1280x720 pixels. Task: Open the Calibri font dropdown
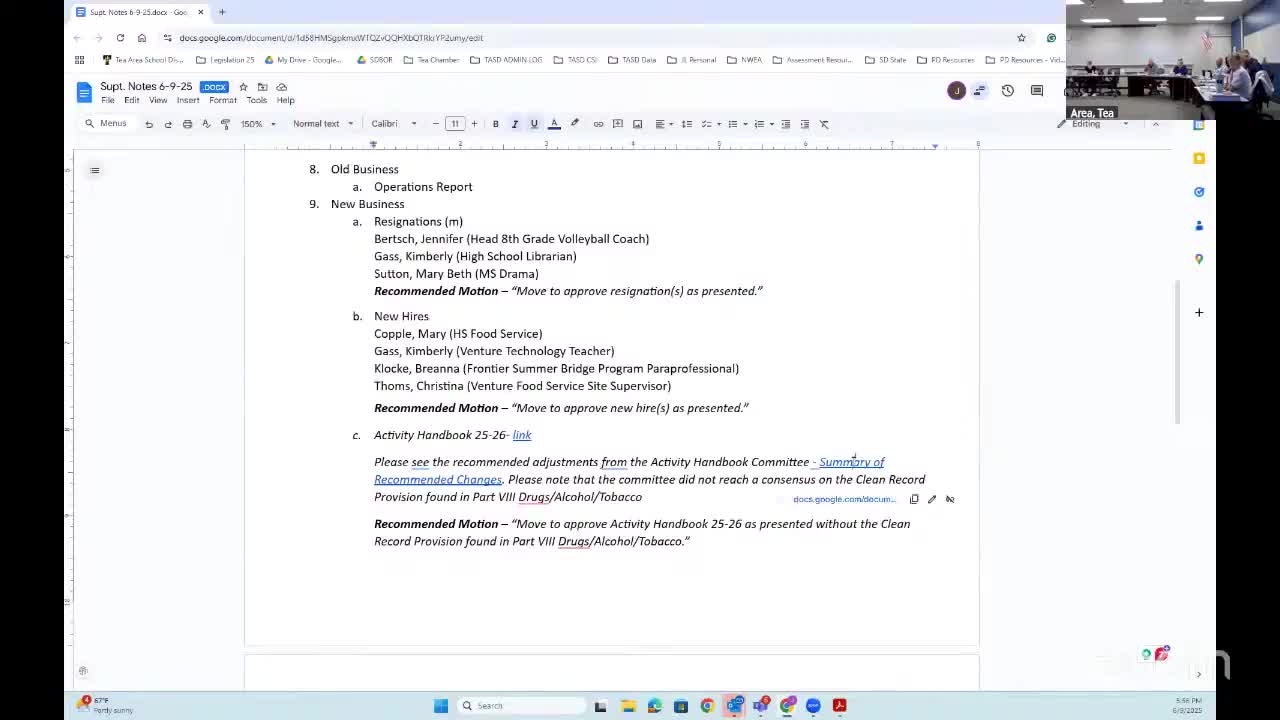pyautogui.click(x=394, y=124)
